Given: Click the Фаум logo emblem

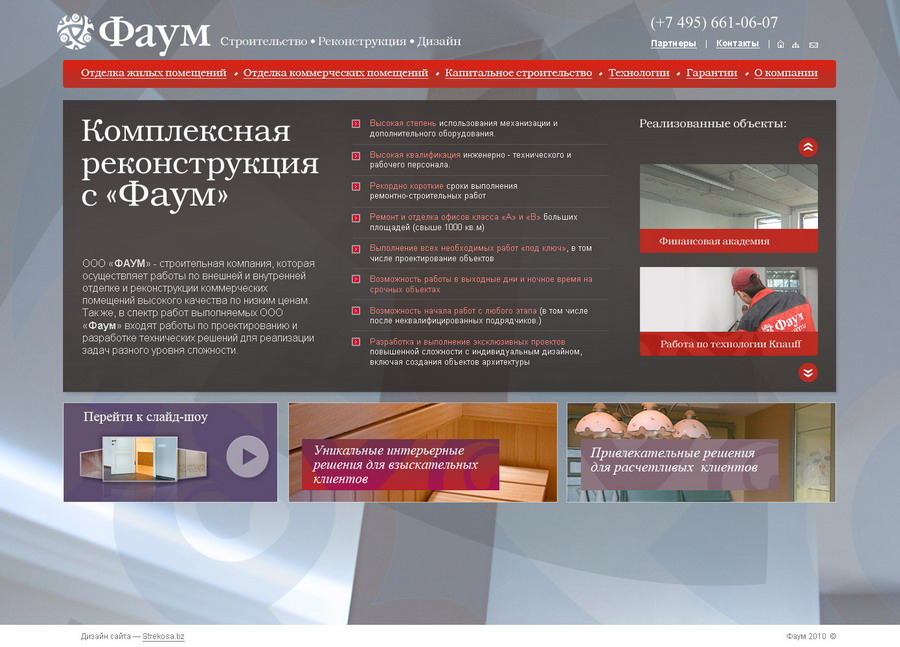Looking at the screenshot, I should [75, 32].
